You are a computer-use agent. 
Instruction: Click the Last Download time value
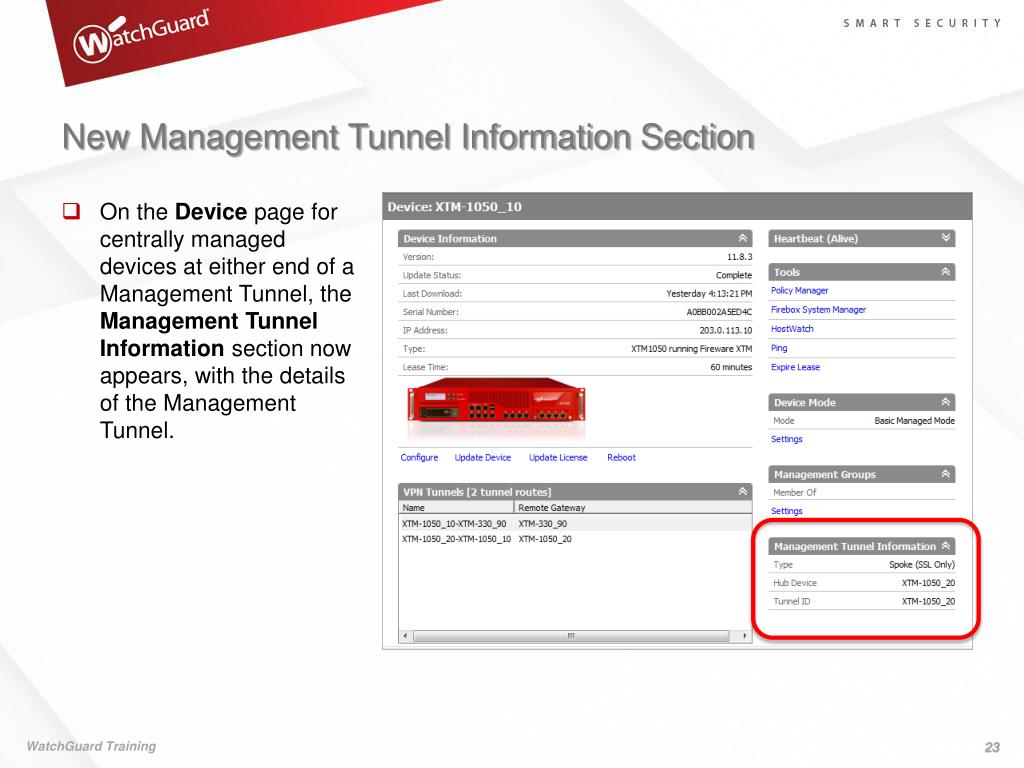(x=709, y=294)
